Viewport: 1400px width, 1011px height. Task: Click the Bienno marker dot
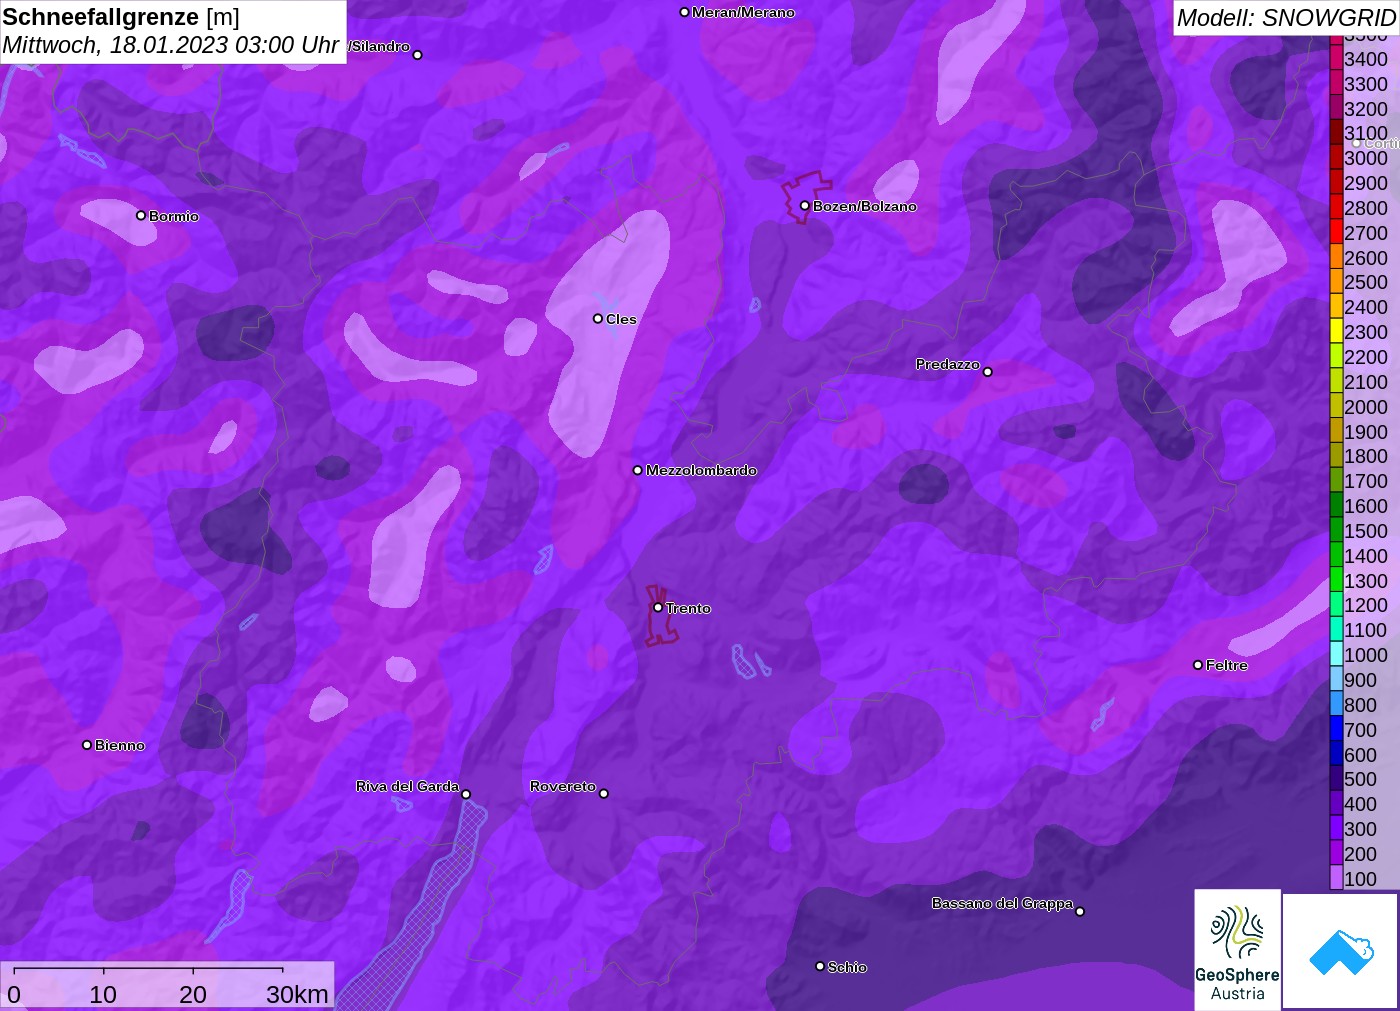(87, 745)
